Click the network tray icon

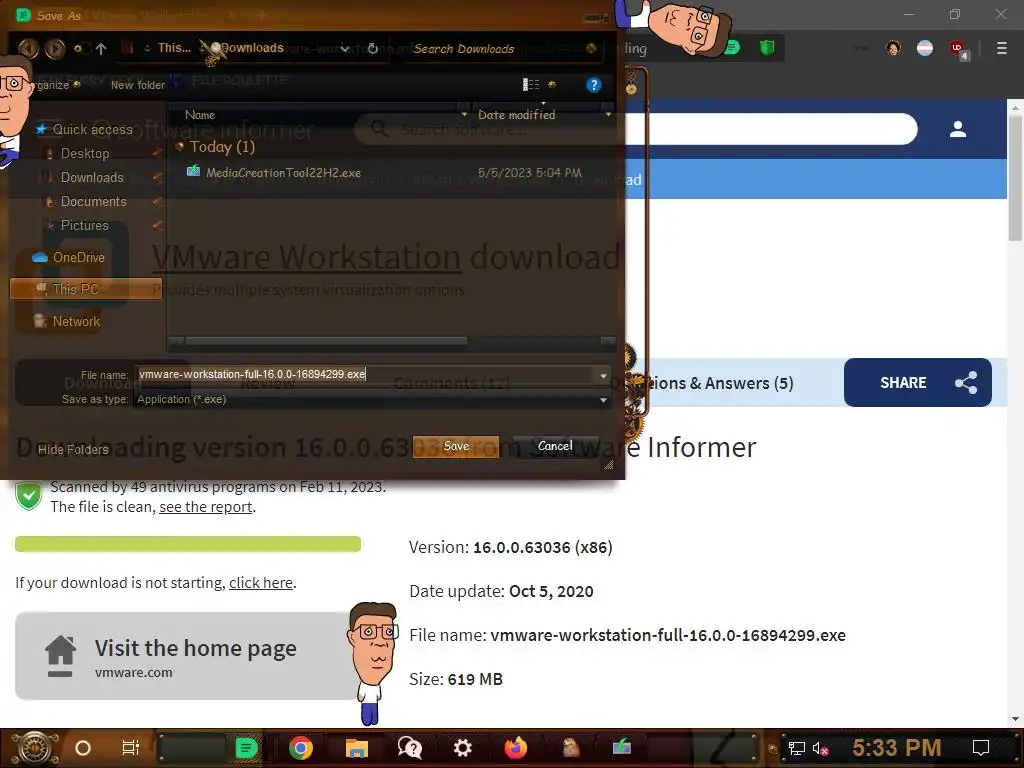click(x=796, y=748)
